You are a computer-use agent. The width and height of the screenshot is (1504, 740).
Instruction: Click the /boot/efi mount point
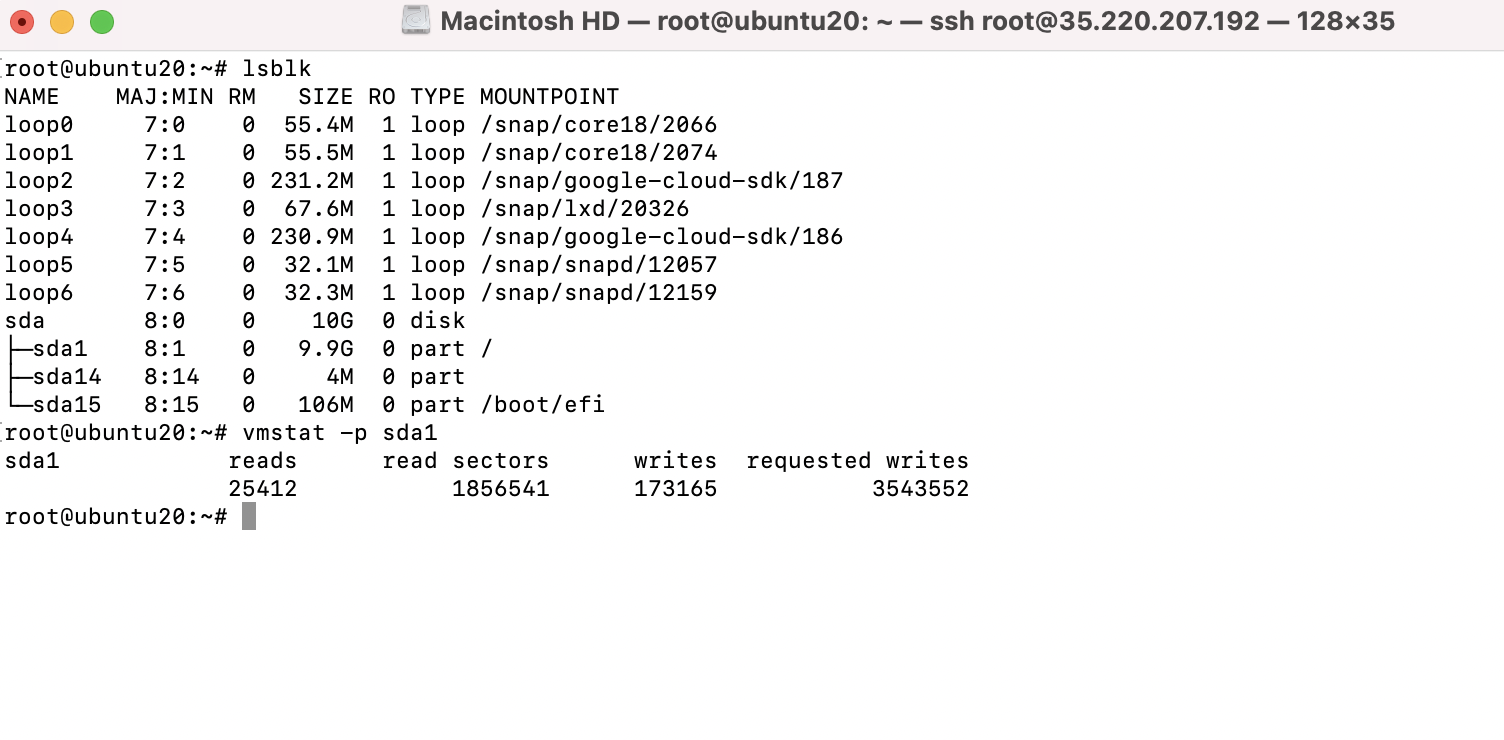(x=542, y=405)
